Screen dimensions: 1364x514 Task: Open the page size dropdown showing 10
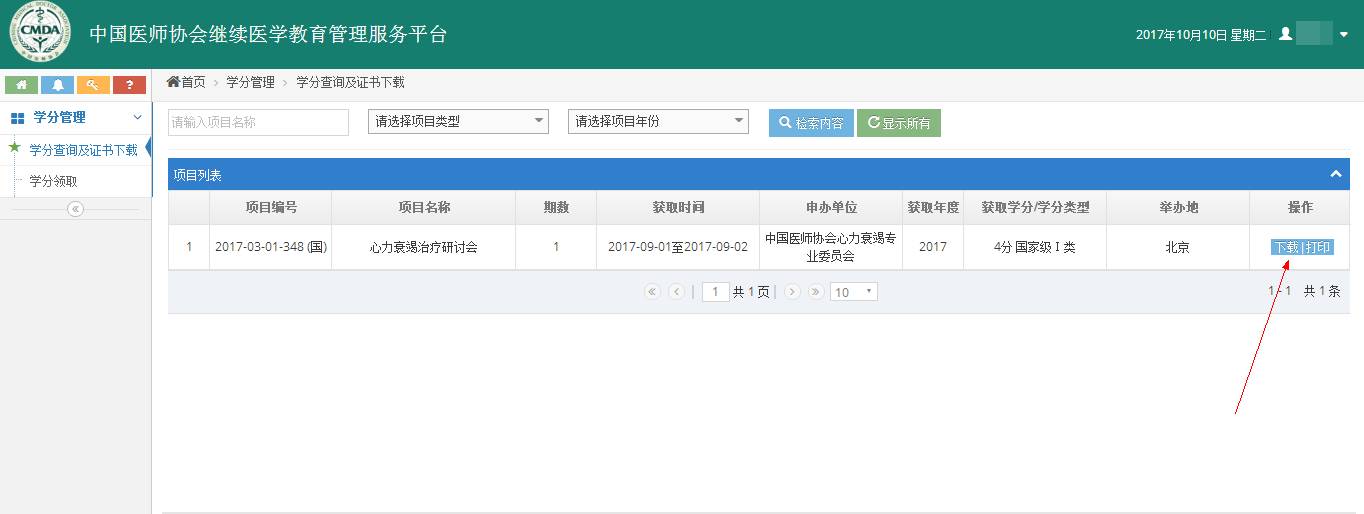[x=854, y=292]
